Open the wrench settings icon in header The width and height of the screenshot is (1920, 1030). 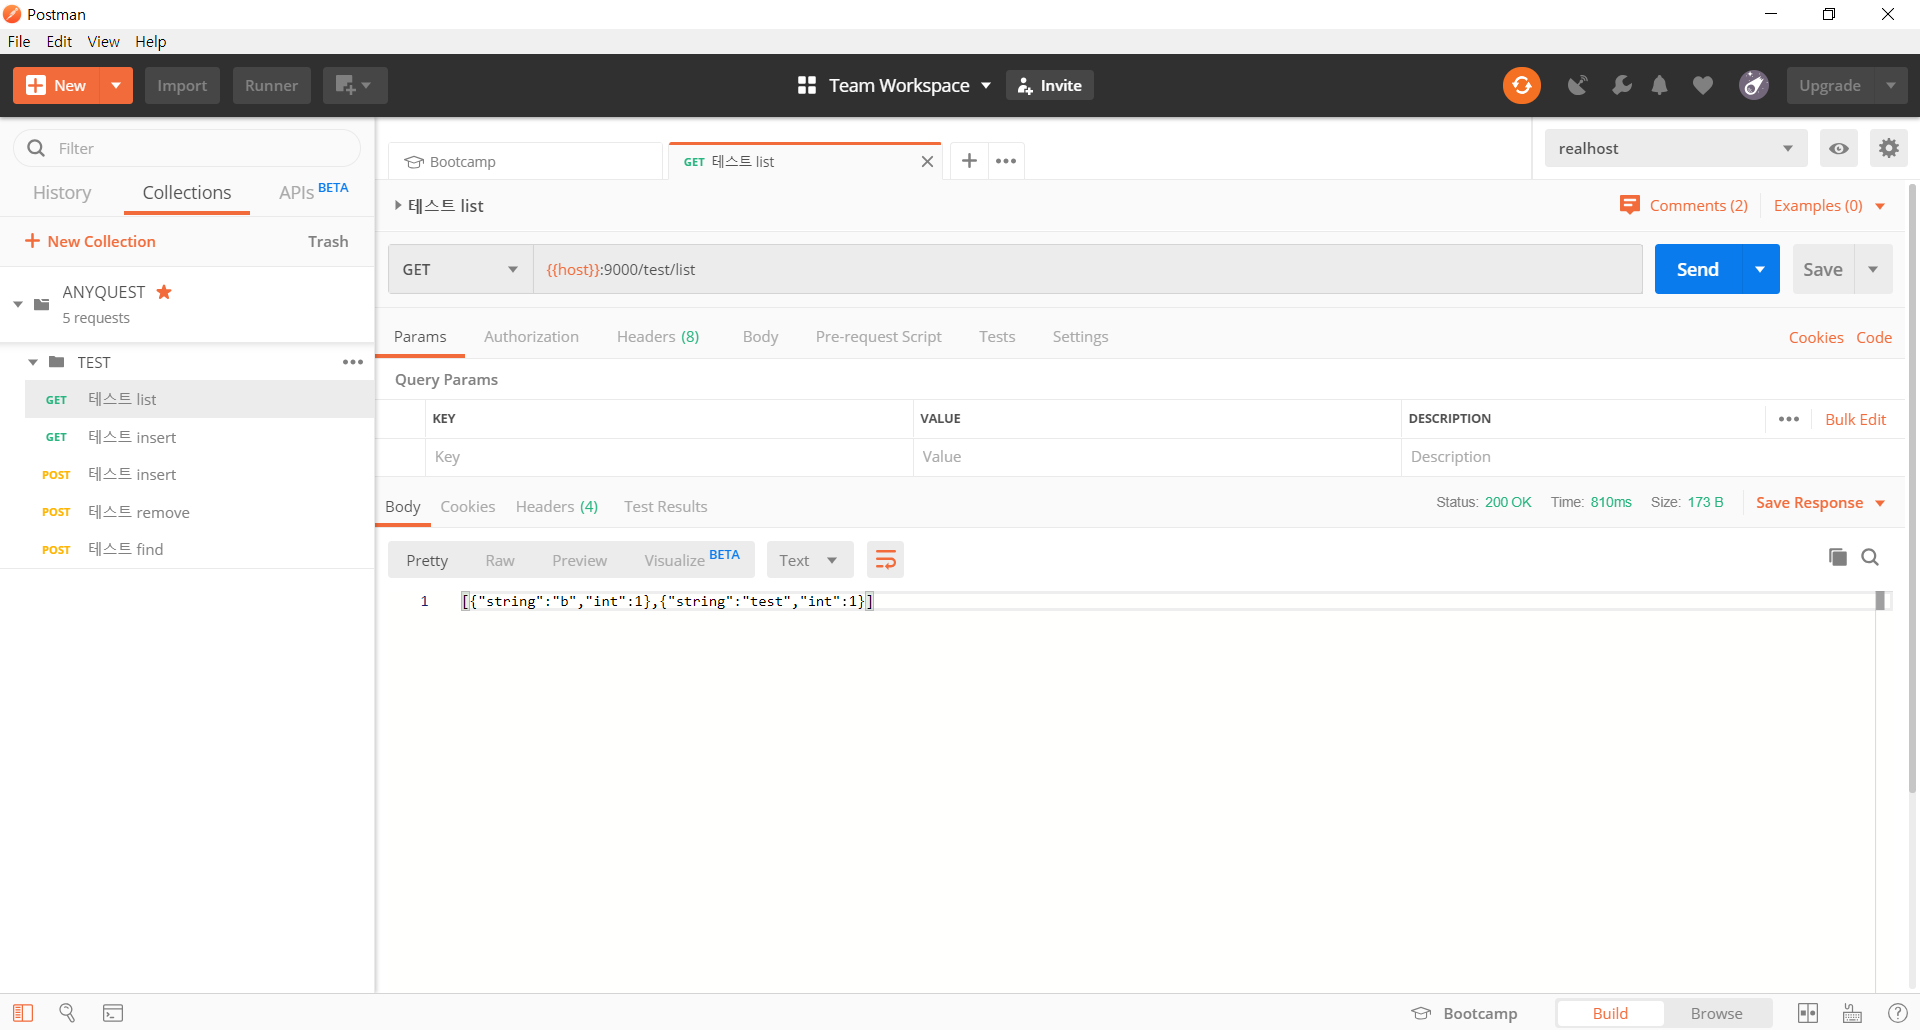click(1621, 85)
